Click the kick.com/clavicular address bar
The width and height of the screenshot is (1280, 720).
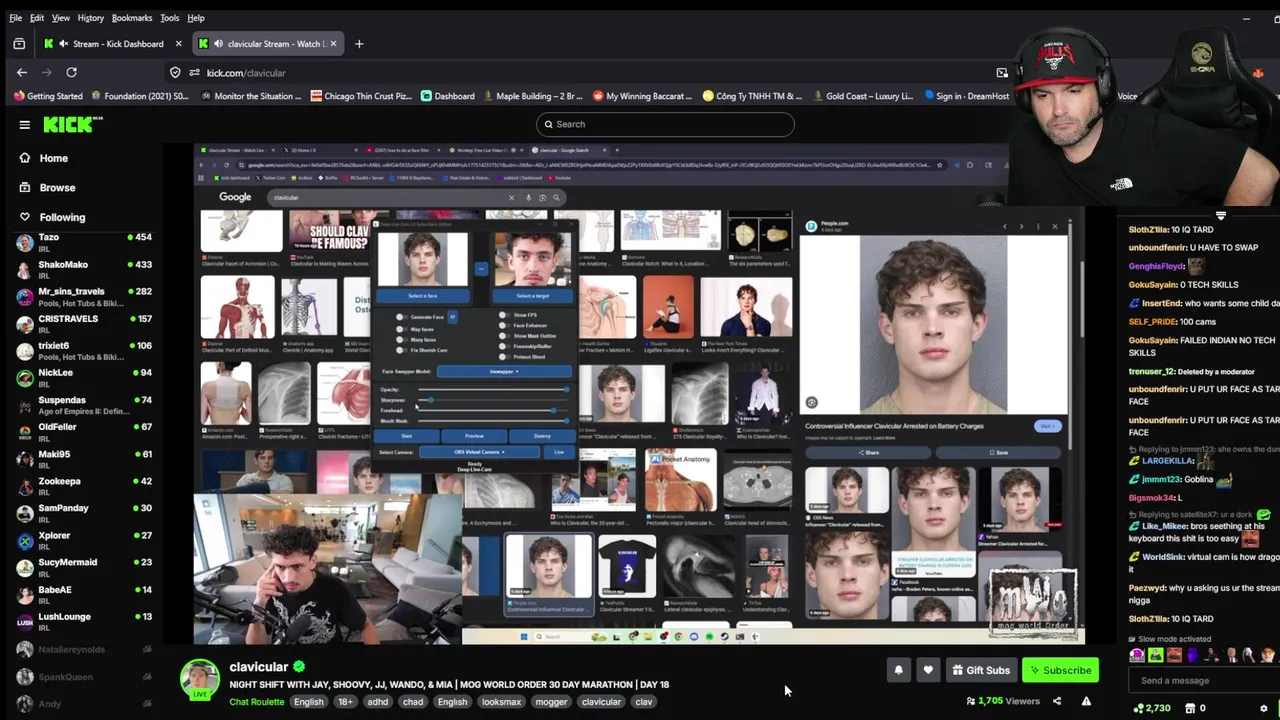pos(590,73)
